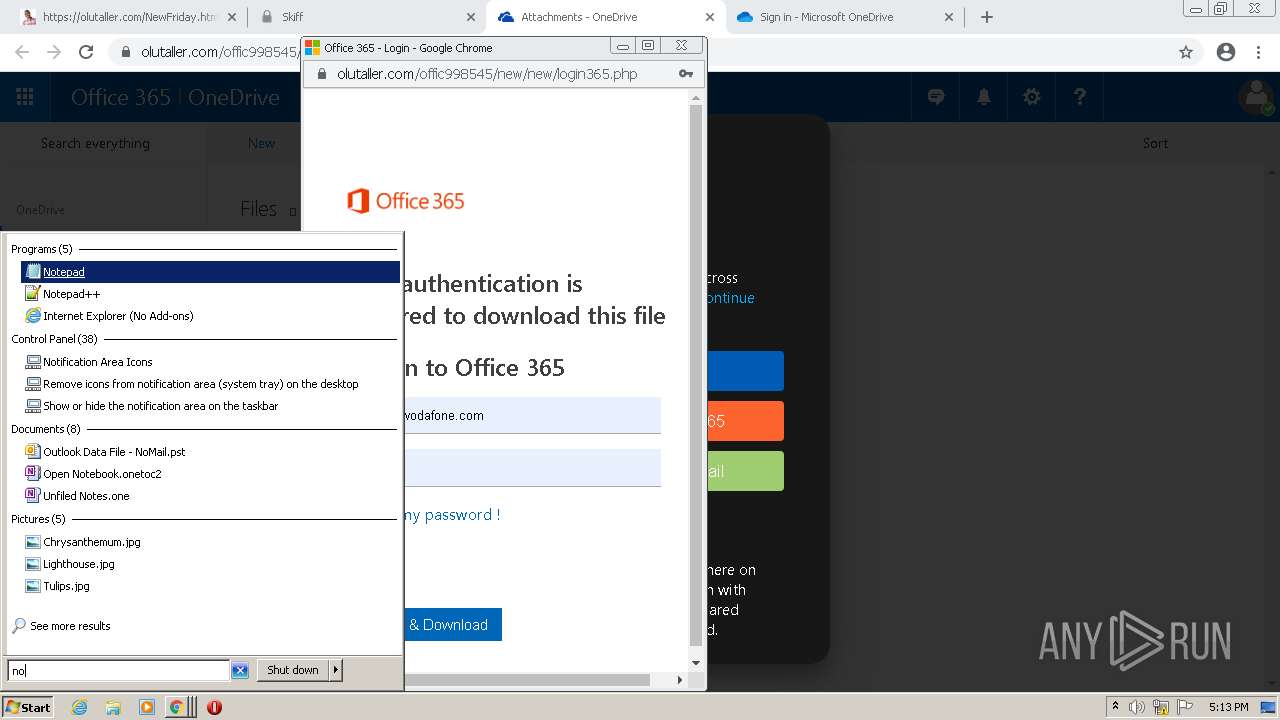Viewport: 1280px width, 720px height.
Task: Bookmark this page with the star icon
Action: (1186, 52)
